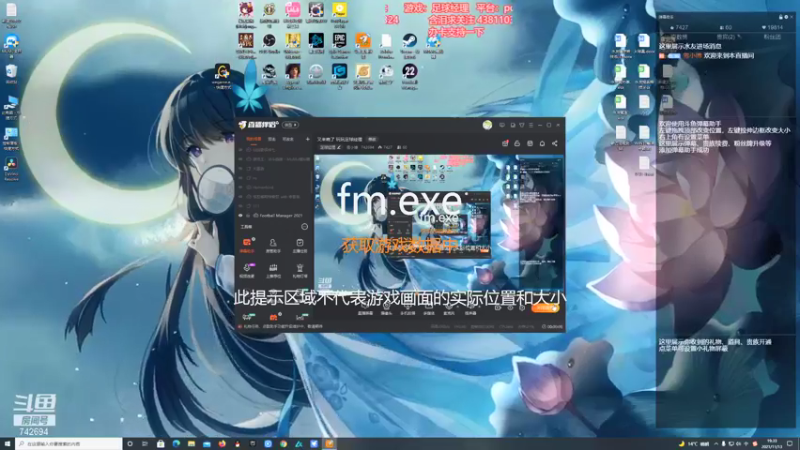Expand the hidden system tray icons arrow
This screenshot has width=800, height=450.
pos(715,444)
